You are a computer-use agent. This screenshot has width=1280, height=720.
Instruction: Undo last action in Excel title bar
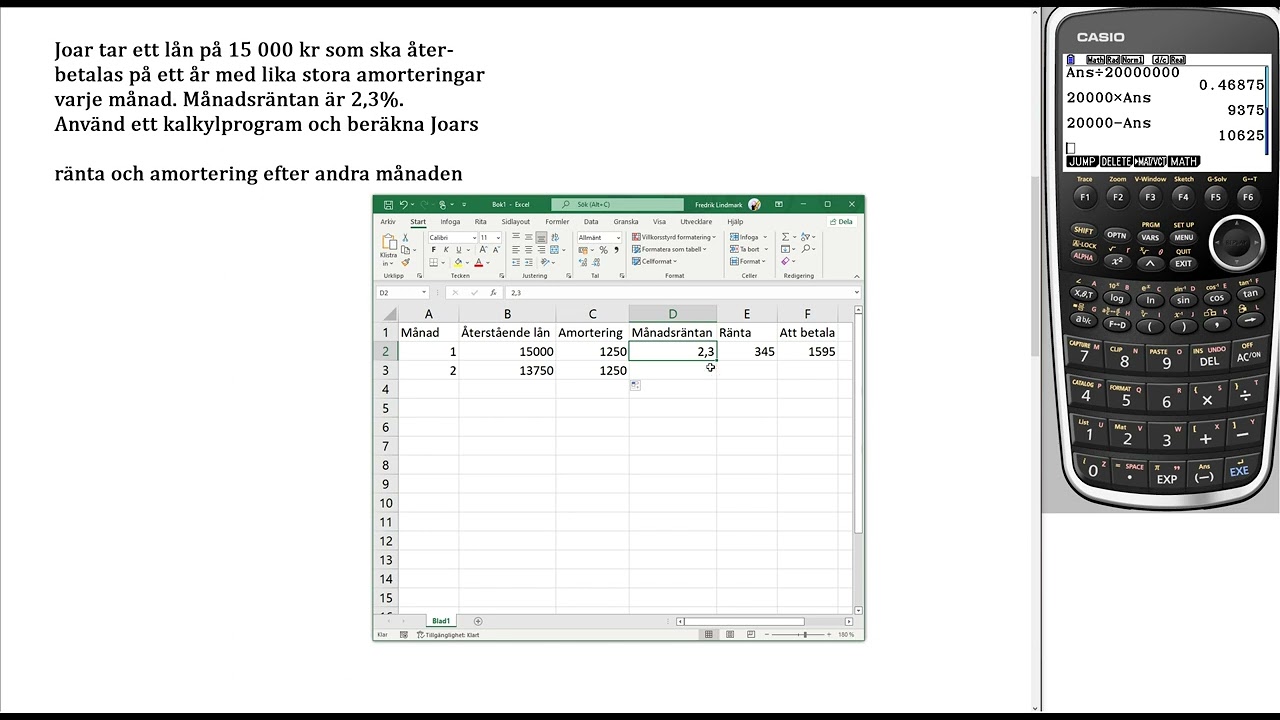403,204
